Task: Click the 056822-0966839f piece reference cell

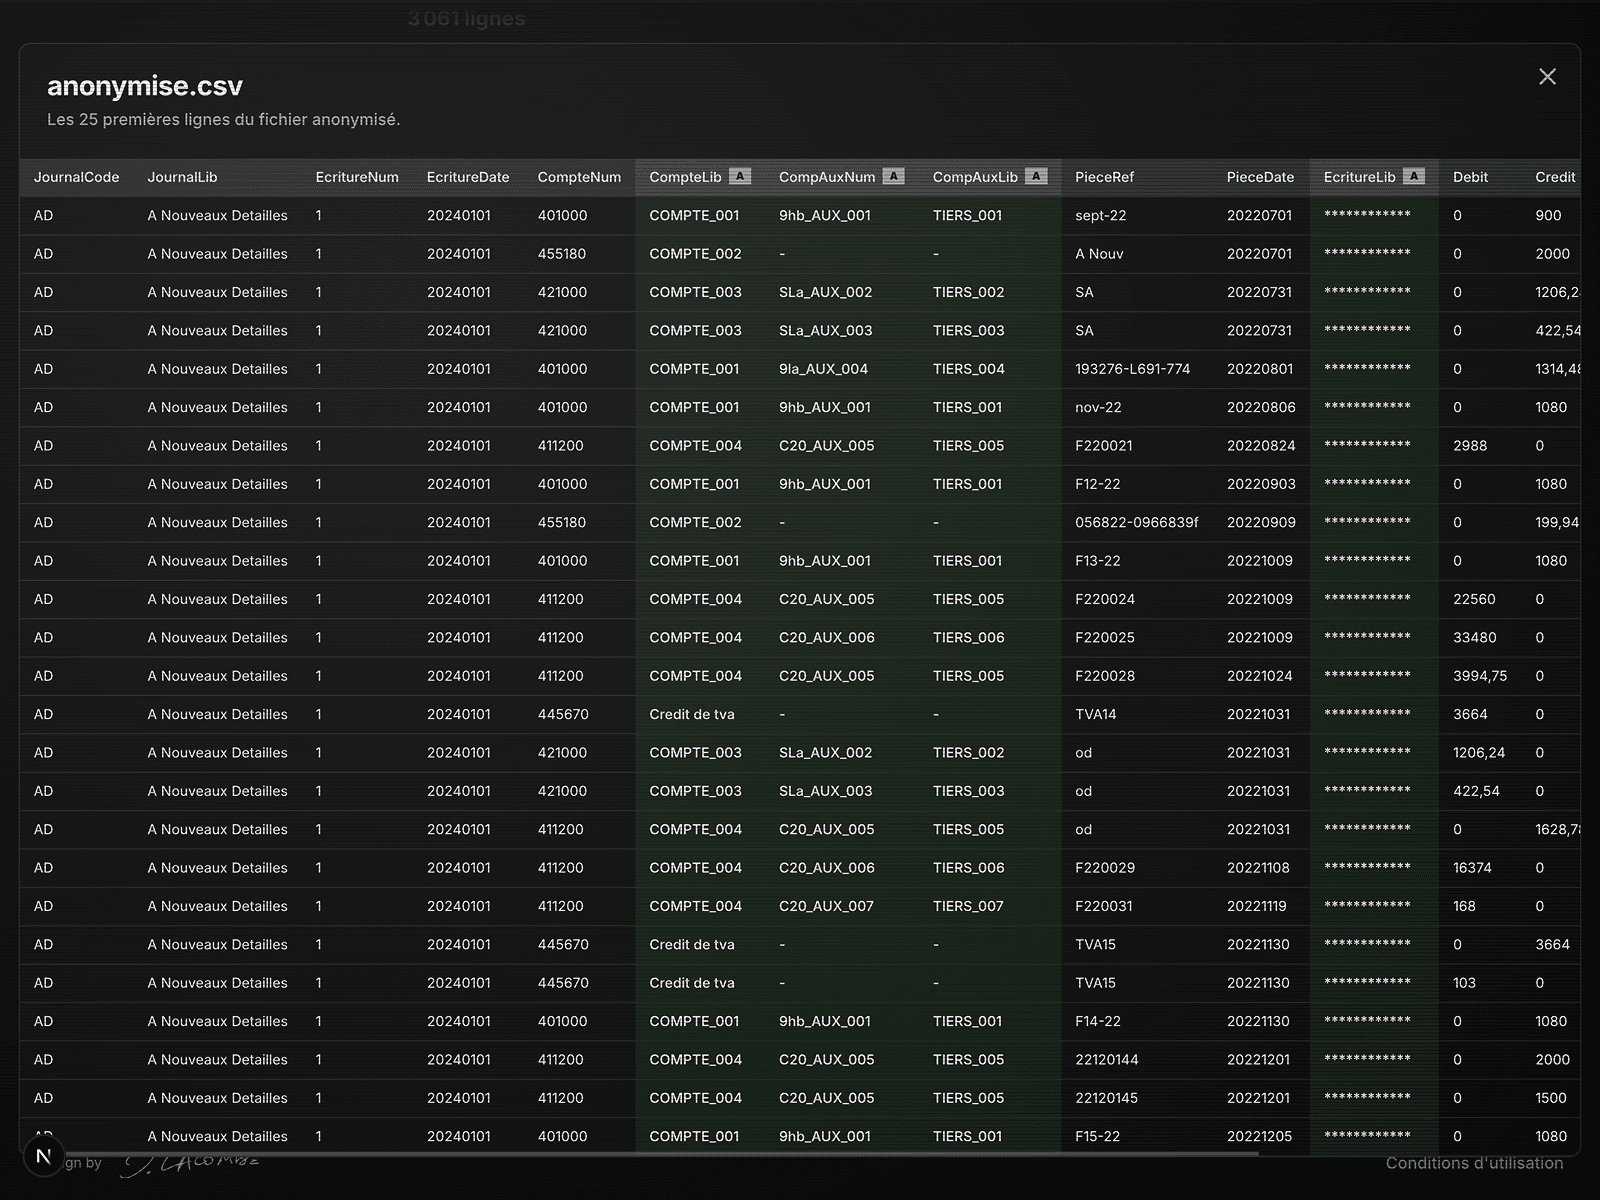Action: (1137, 522)
